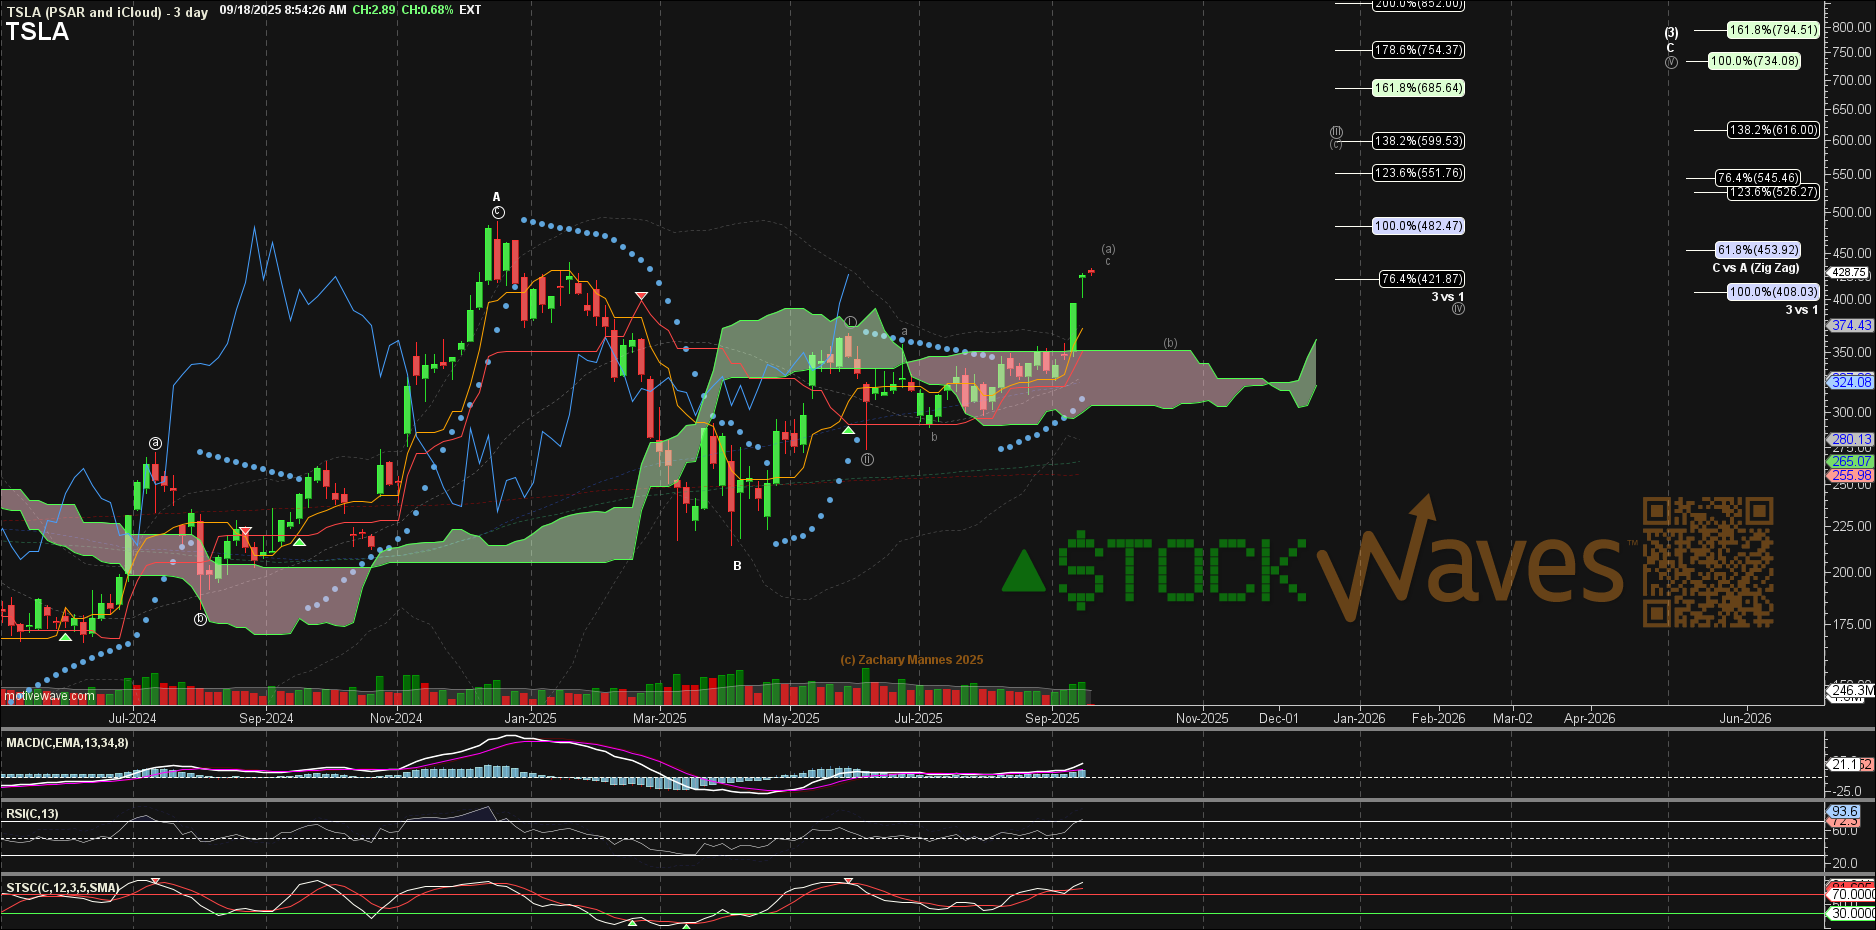
Task: Click the 428.75 current price tag
Action: click(1847, 272)
